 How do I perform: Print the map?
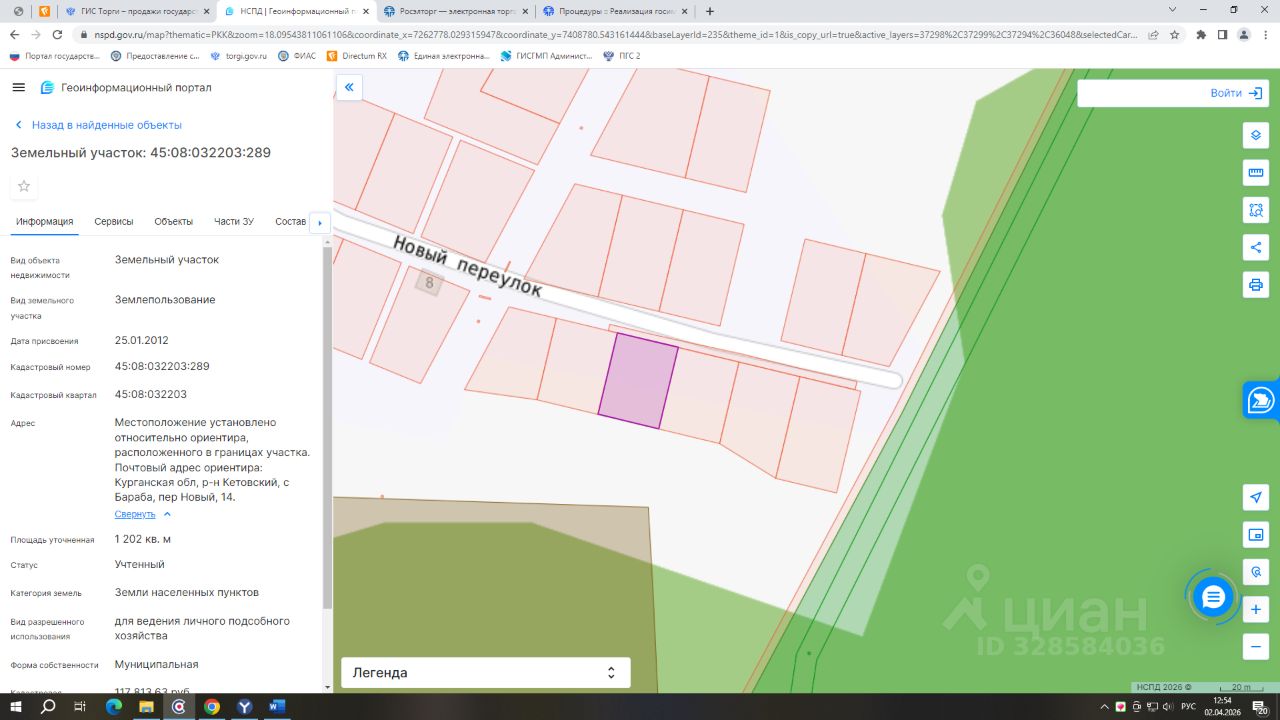click(1256, 284)
